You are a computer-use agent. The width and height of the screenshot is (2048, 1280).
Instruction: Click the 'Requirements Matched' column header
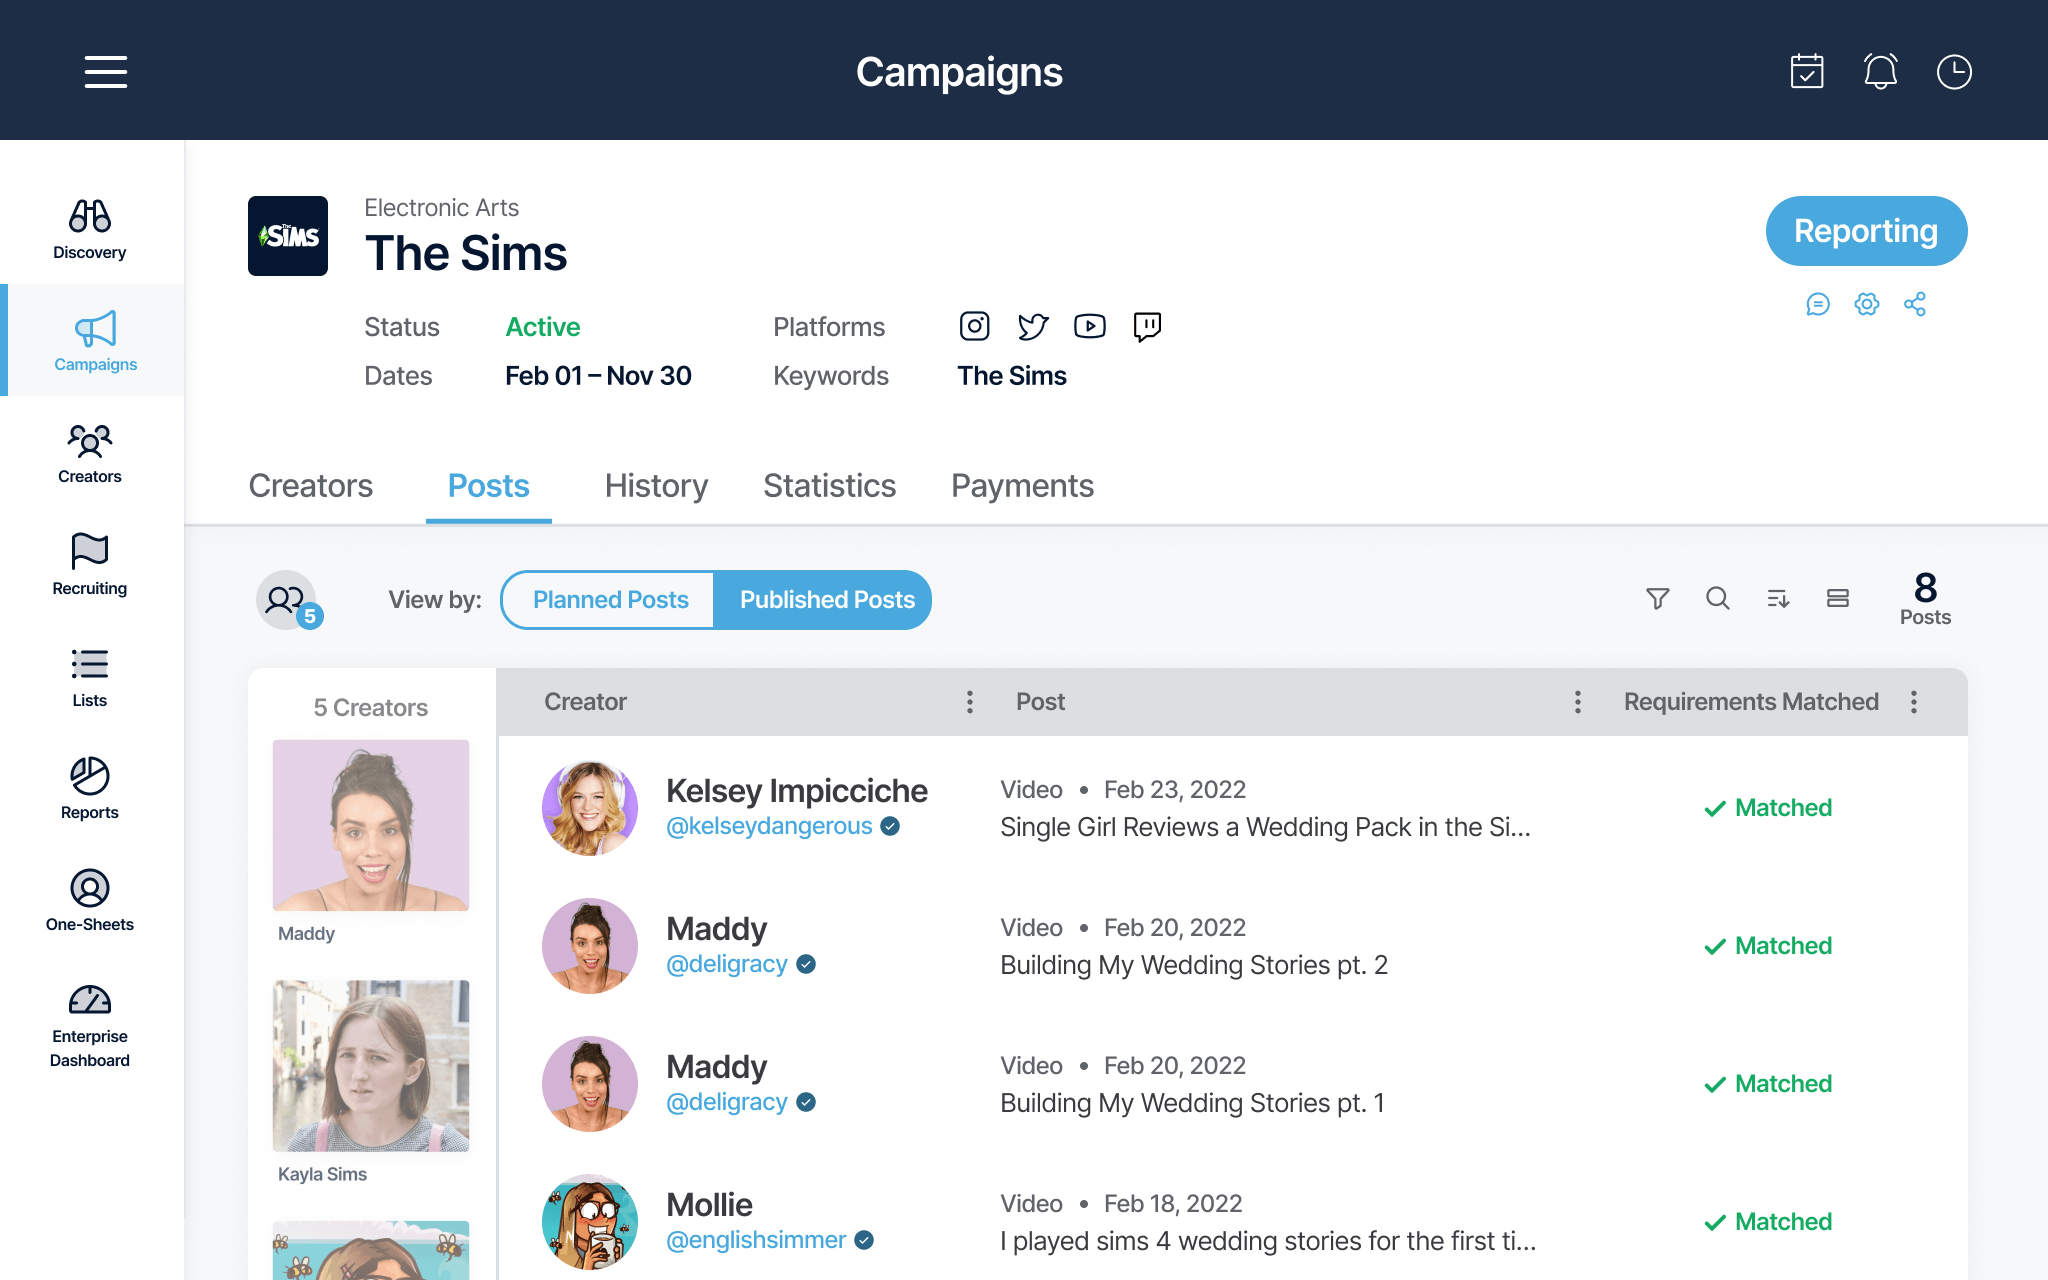click(x=1751, y=702)
